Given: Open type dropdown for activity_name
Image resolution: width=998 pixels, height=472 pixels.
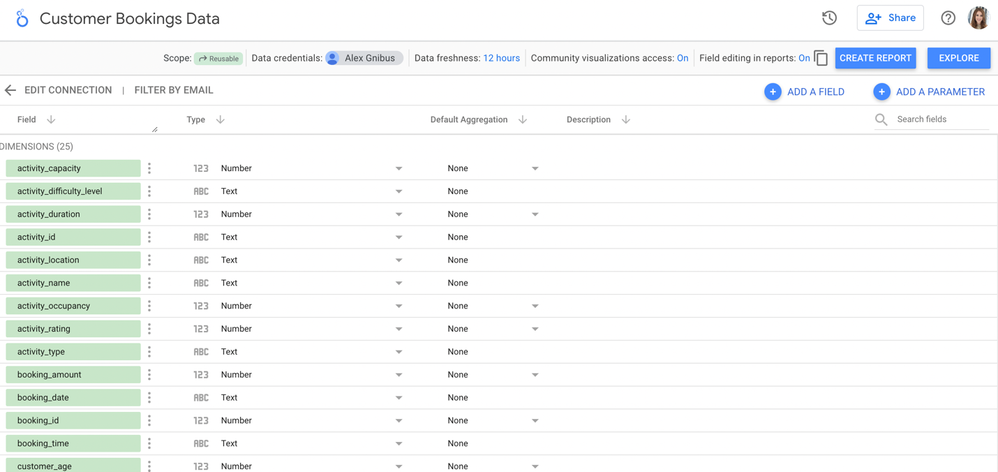Looking at the screenshot, I should coord(398,283).
